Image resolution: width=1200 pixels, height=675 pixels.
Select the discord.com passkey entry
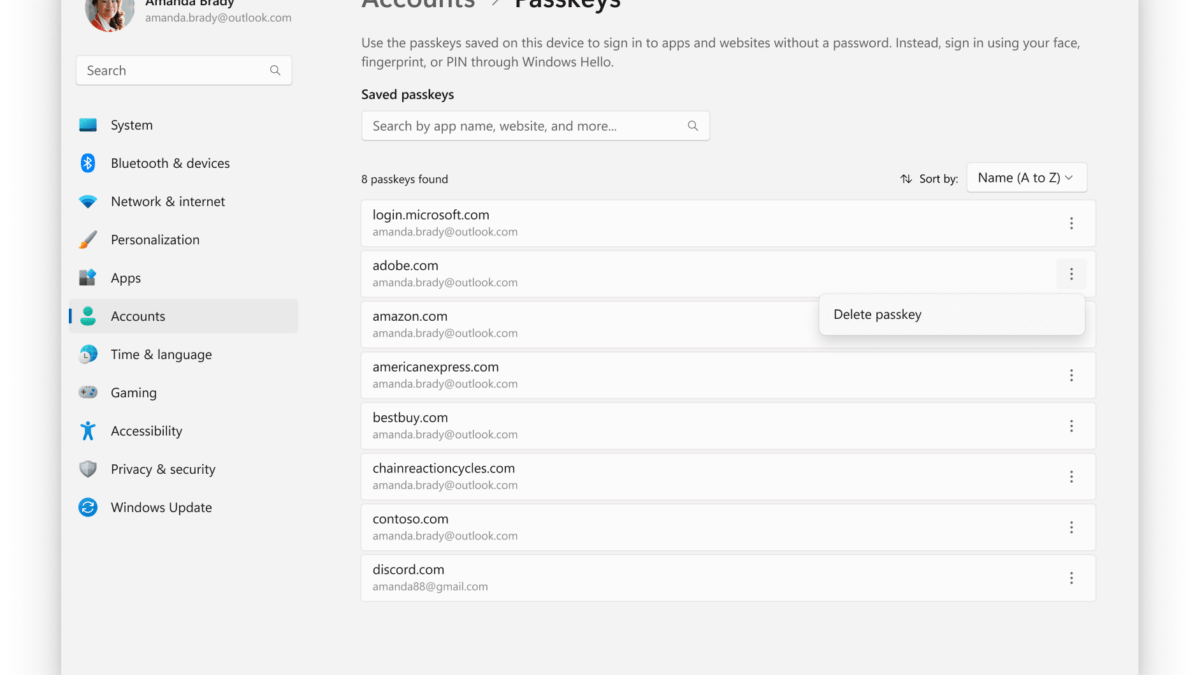pyautogui.click(x=728, y=578)
